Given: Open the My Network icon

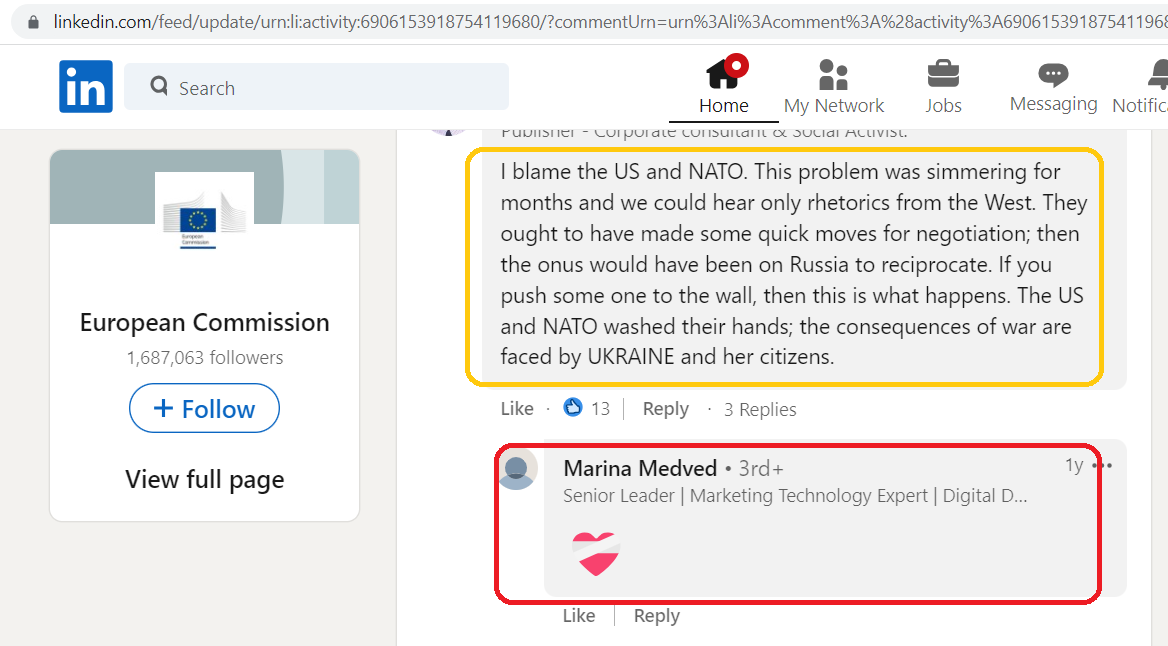Looking at the screenshot, I should 833,75.
